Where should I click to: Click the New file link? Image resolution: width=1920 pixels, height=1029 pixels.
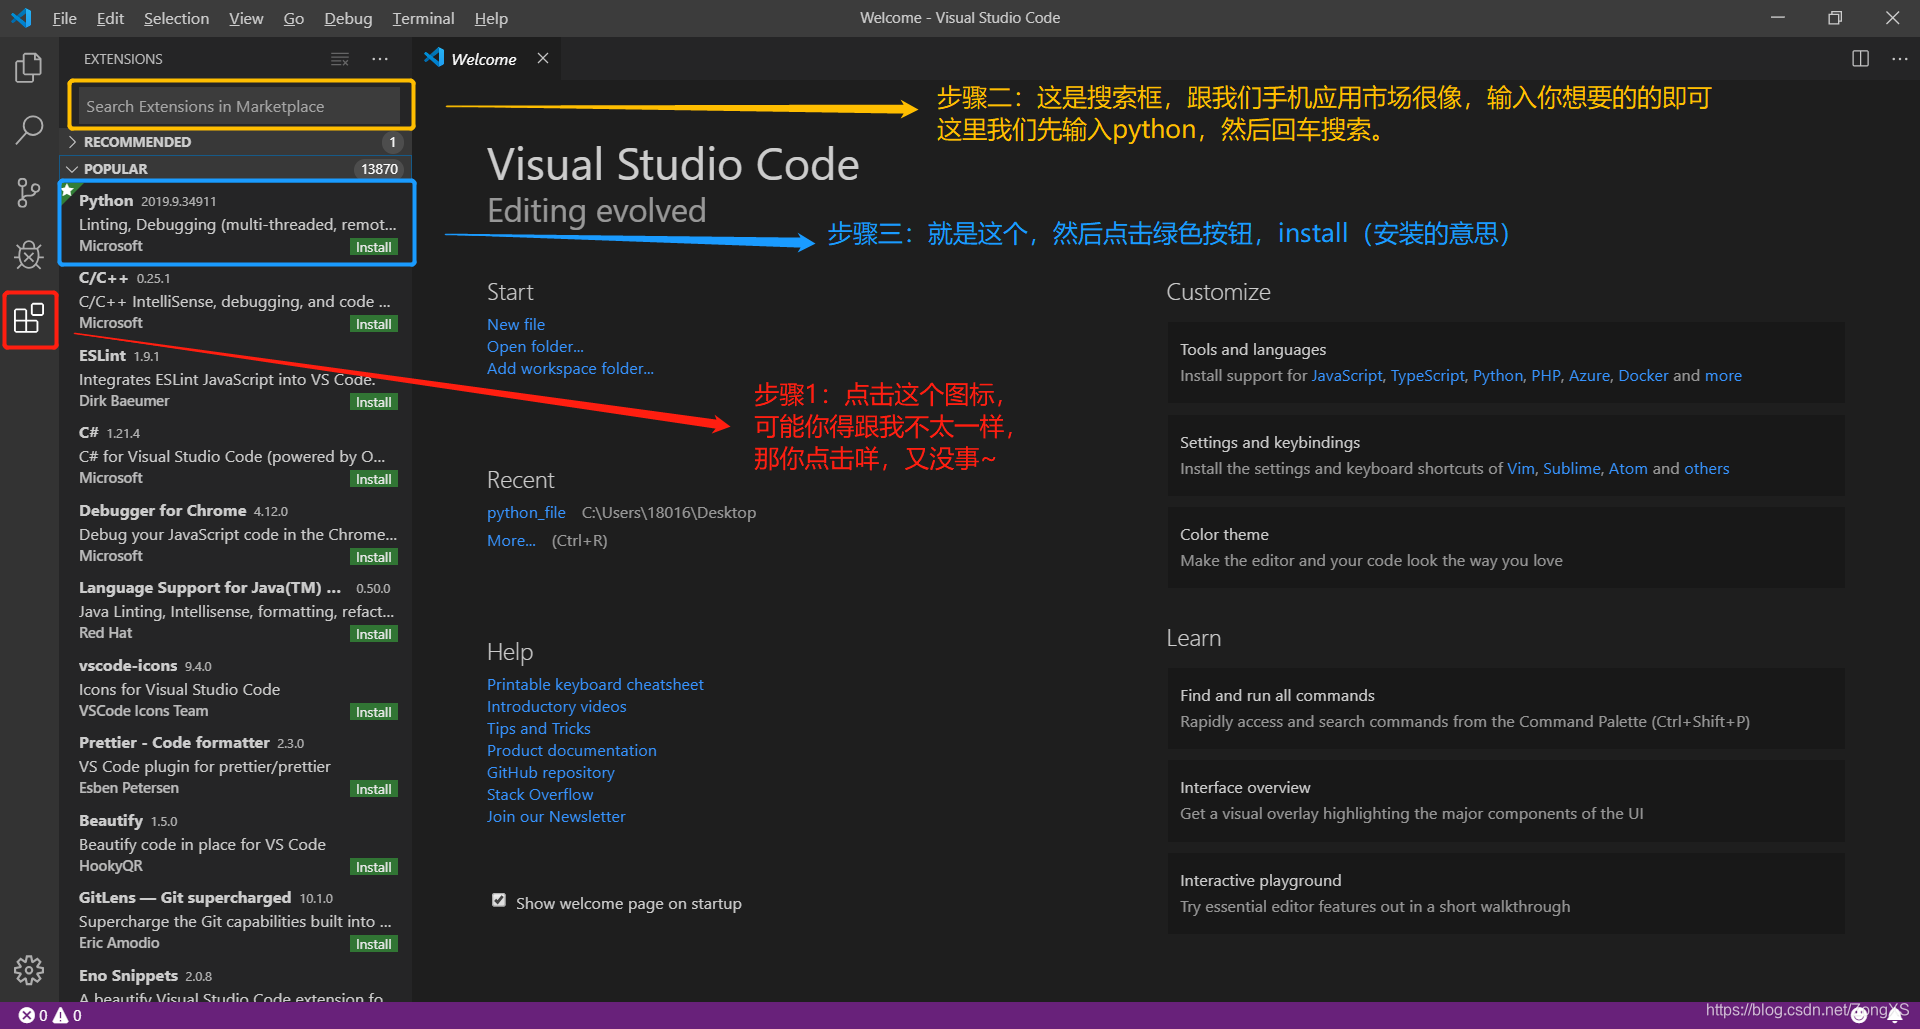click(x=516, y=324)
